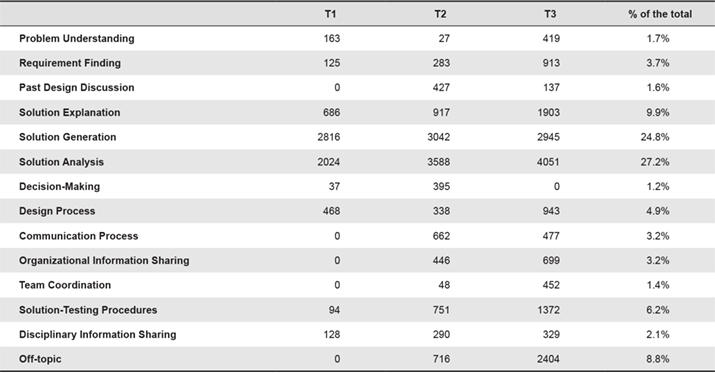Click the T1 column header
The width and height of the screenshot is (715, 373).
[x=331, y=14]
